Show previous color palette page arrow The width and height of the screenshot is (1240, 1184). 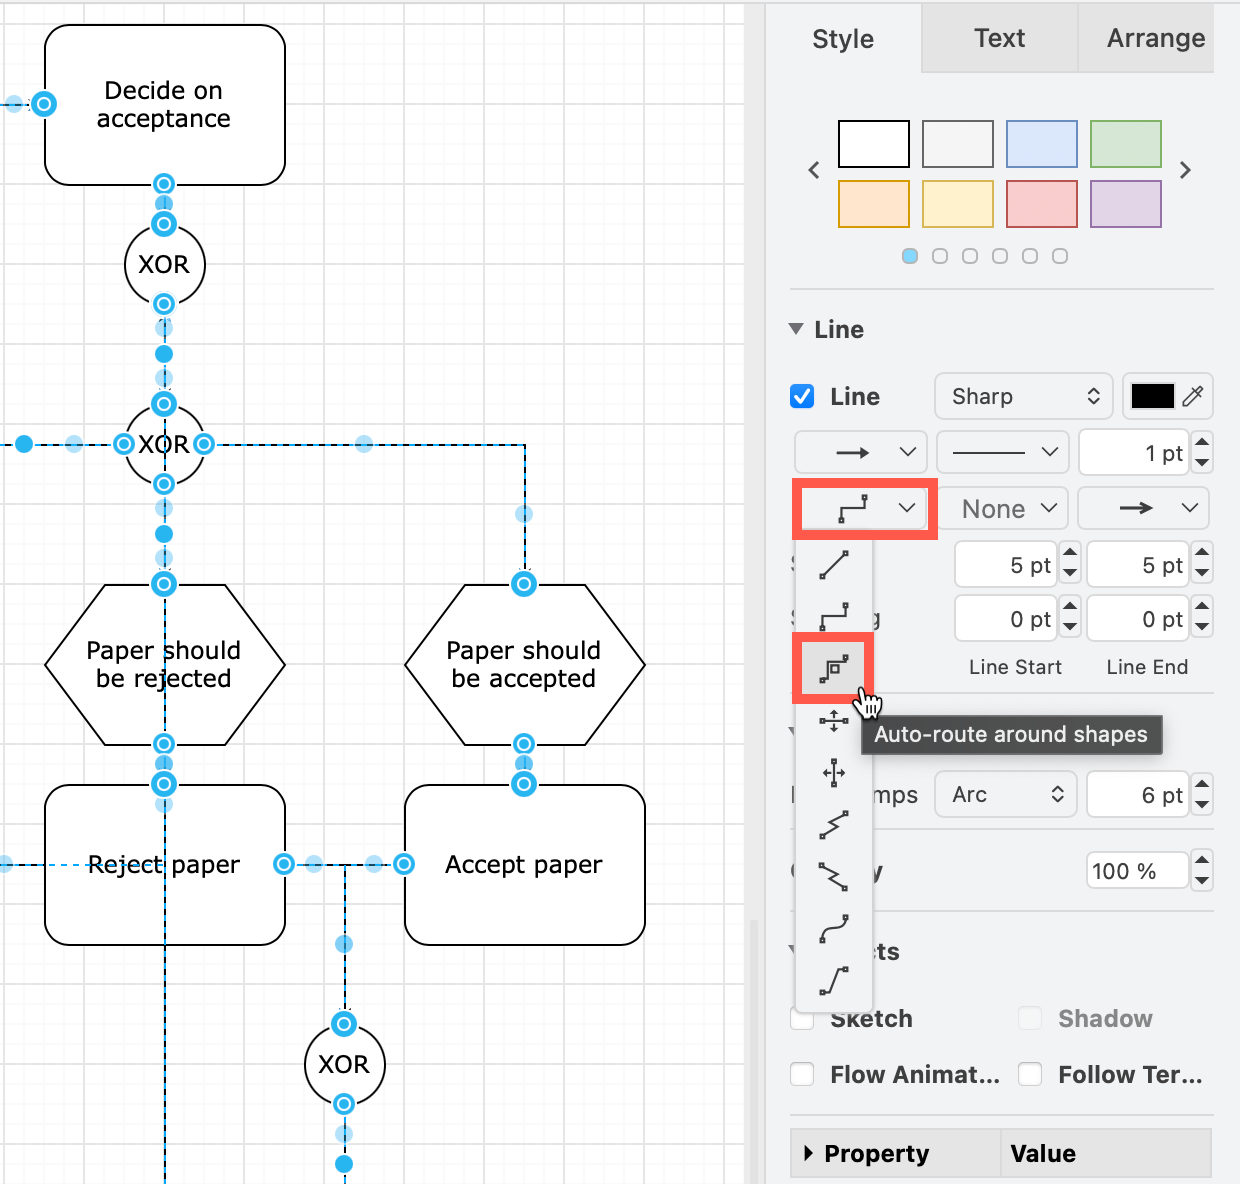tap(814, 170)
